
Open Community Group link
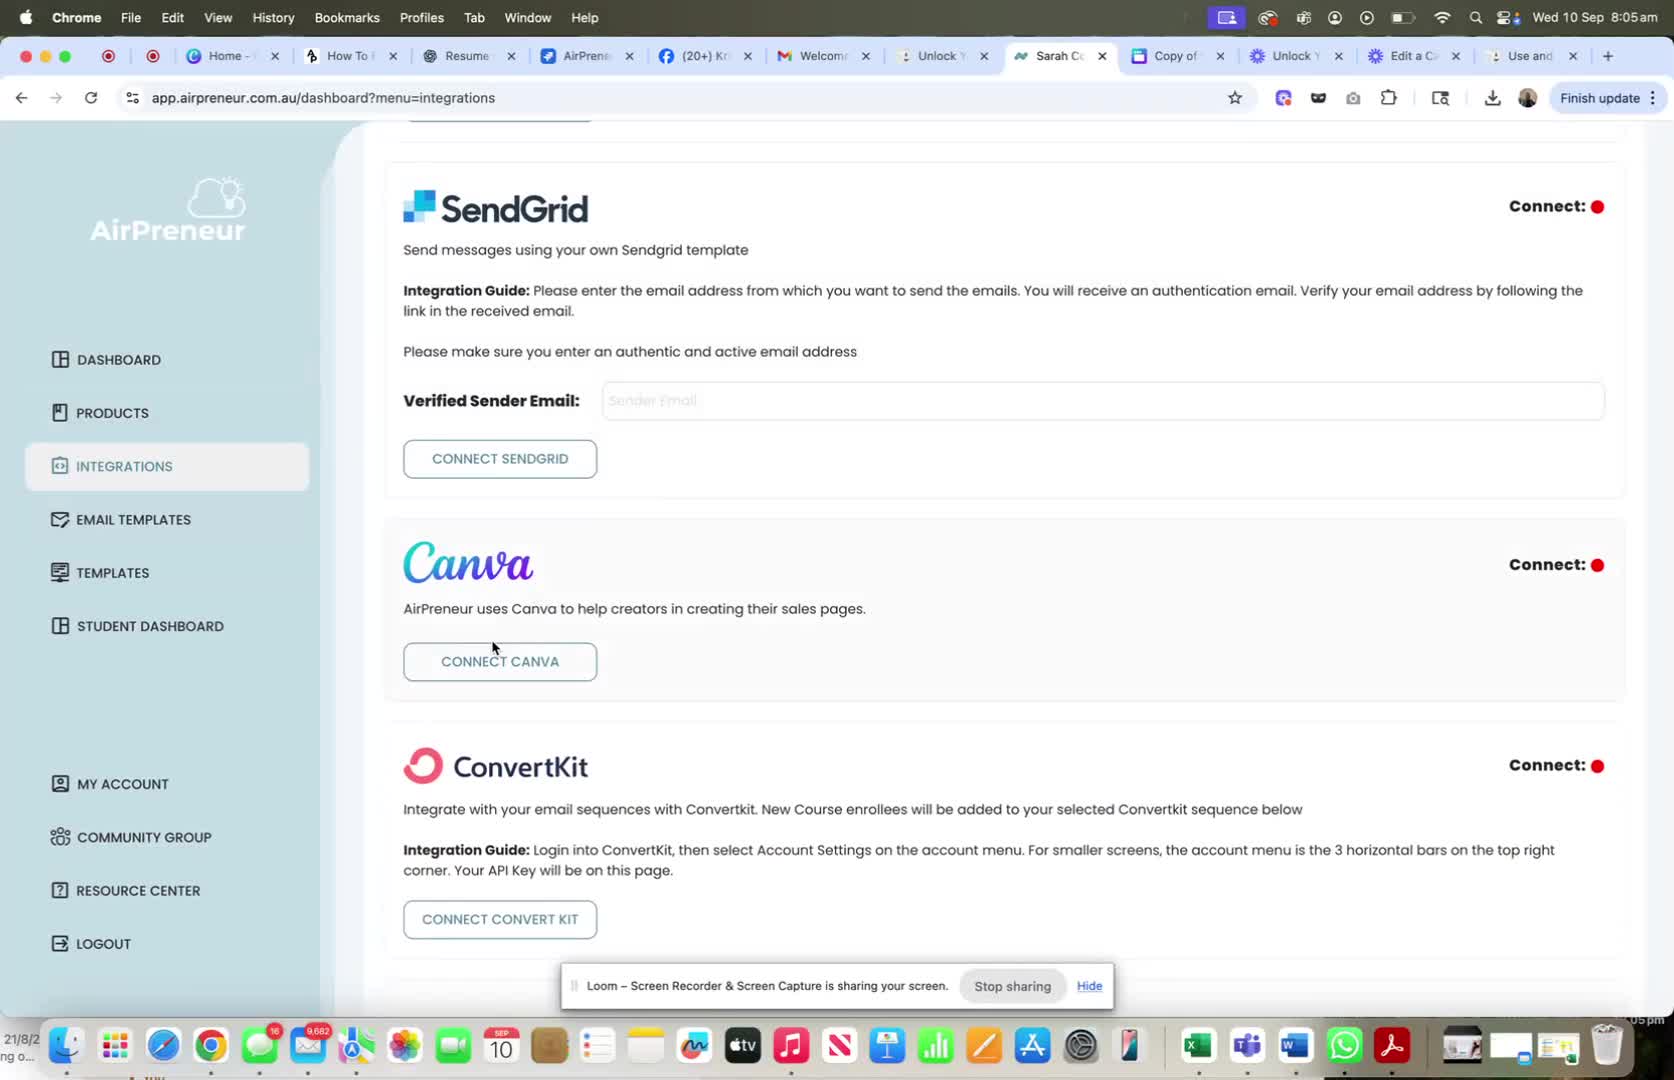131,837
